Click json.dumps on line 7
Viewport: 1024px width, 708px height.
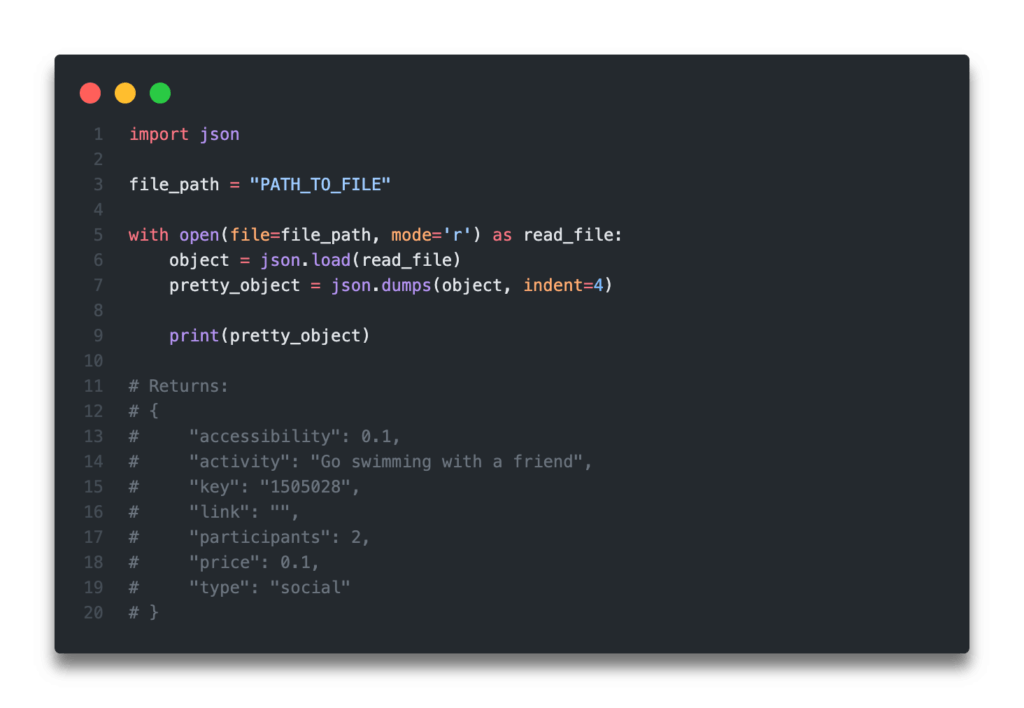point(381,285)
